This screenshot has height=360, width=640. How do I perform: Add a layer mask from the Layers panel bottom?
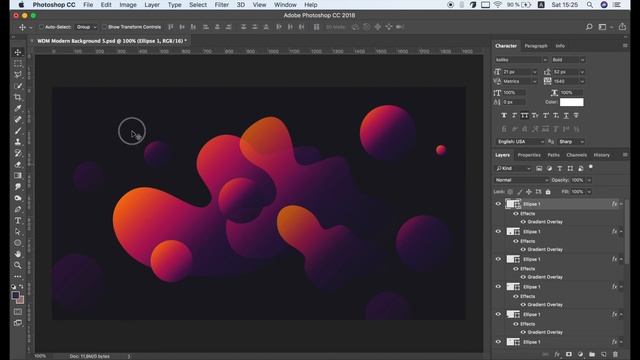point(569,354)
